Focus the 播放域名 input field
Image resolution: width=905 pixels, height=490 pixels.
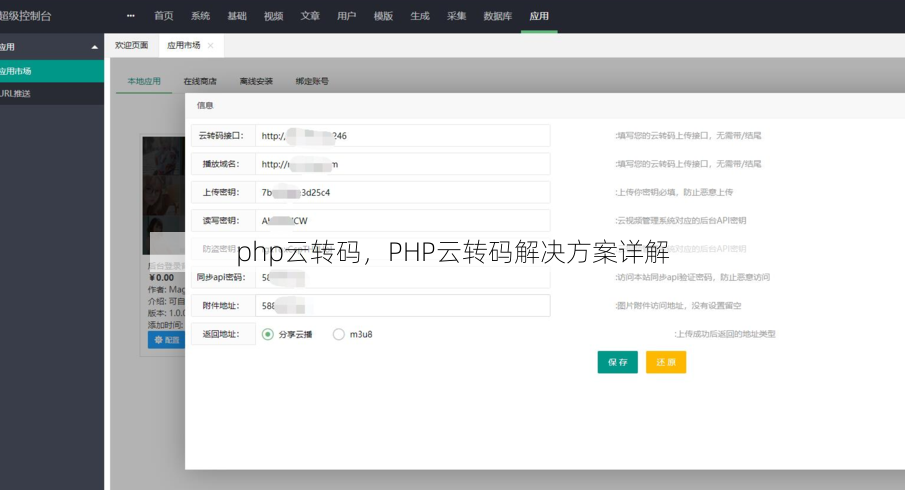[403, 164]
